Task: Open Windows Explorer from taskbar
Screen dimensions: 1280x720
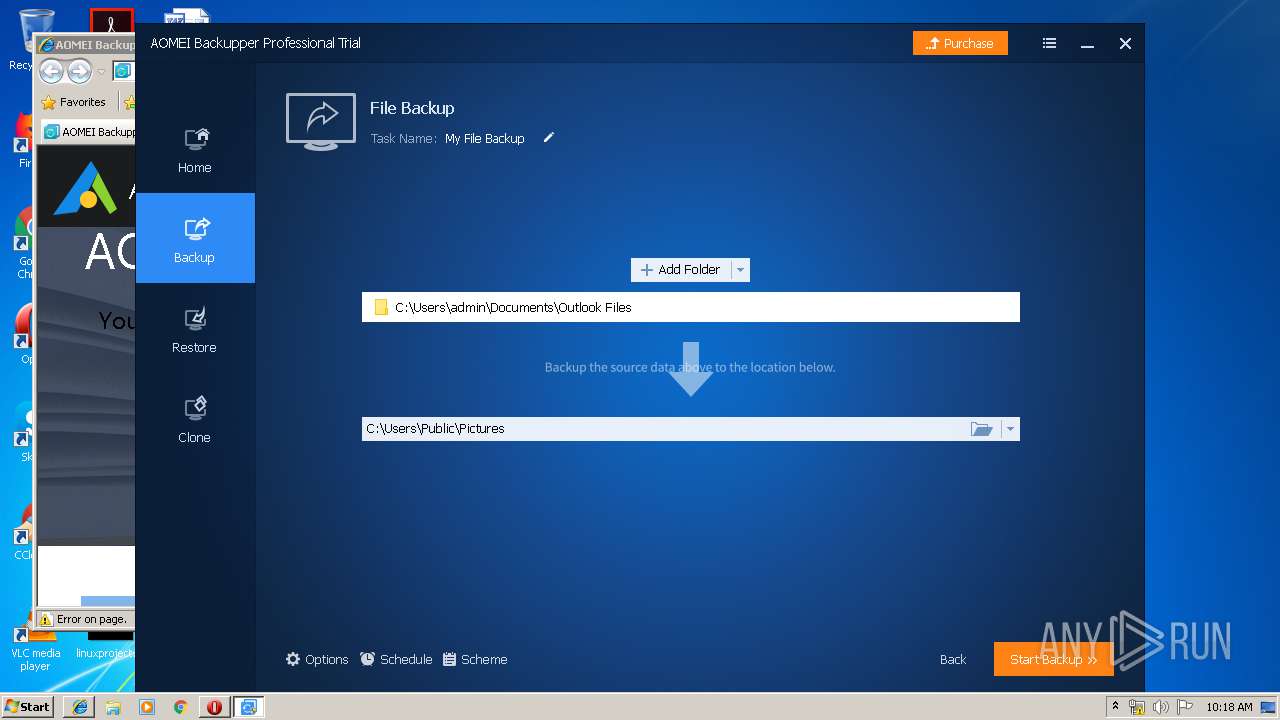Action: pos(113,707)
